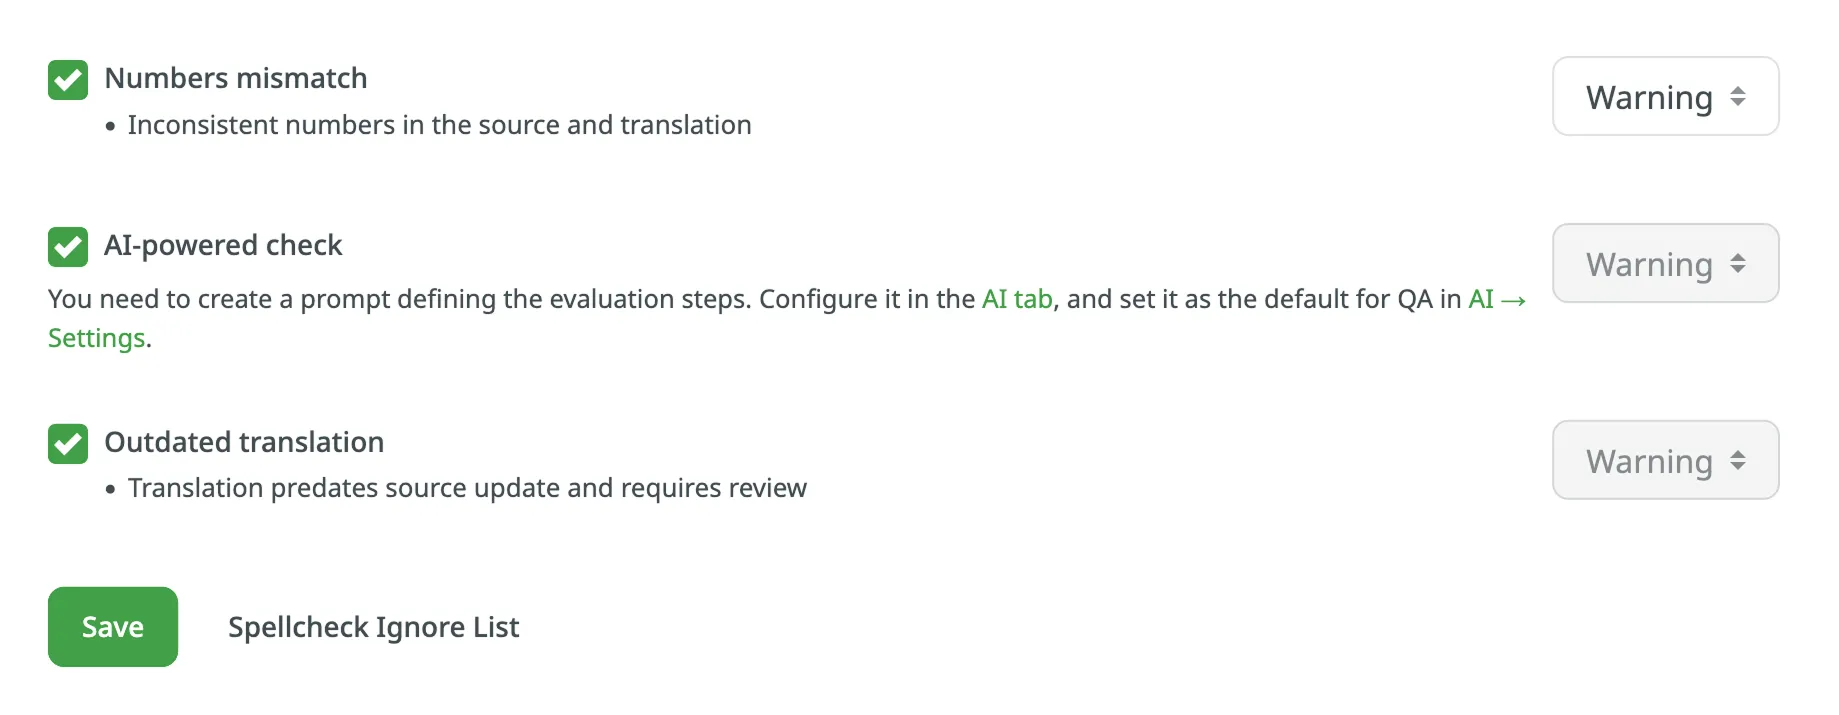The width and height of the screenshot is (1839, 715).
Task: Save the QA check settings
Action: 113,627
